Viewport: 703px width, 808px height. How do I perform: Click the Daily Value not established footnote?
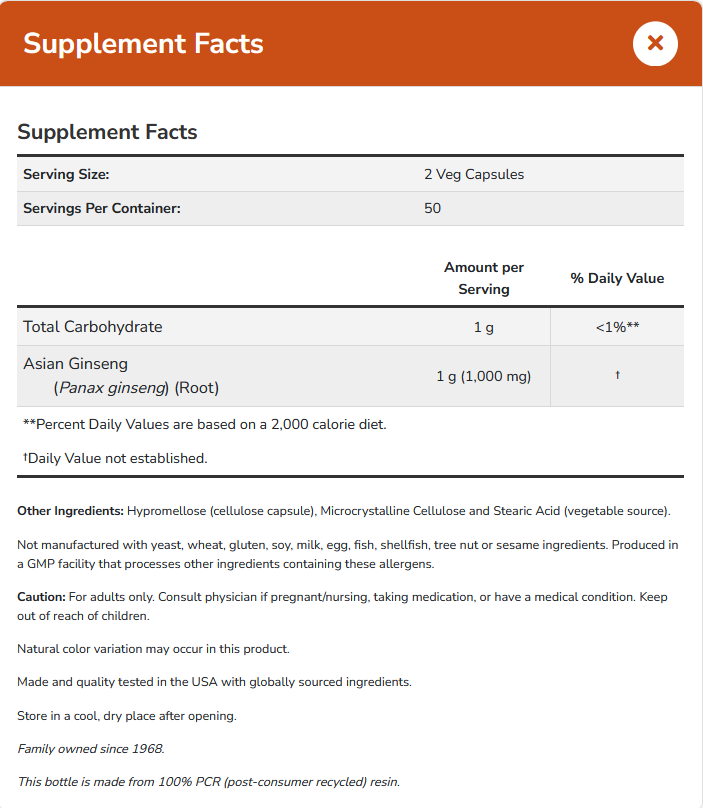[115, 458]
